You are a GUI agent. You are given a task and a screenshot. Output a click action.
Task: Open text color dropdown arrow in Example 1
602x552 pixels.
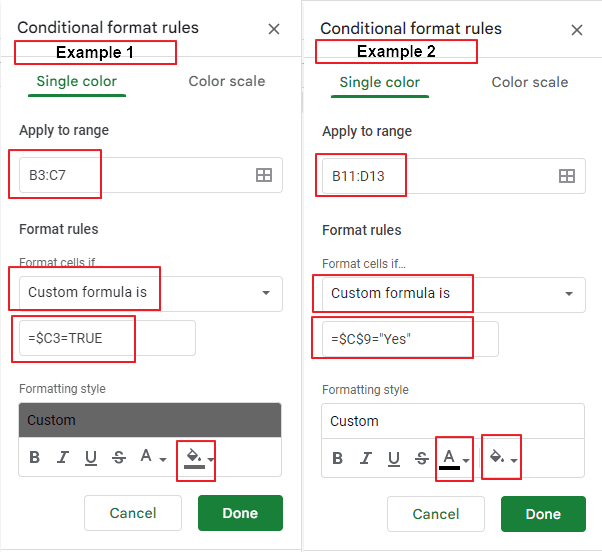163,459
